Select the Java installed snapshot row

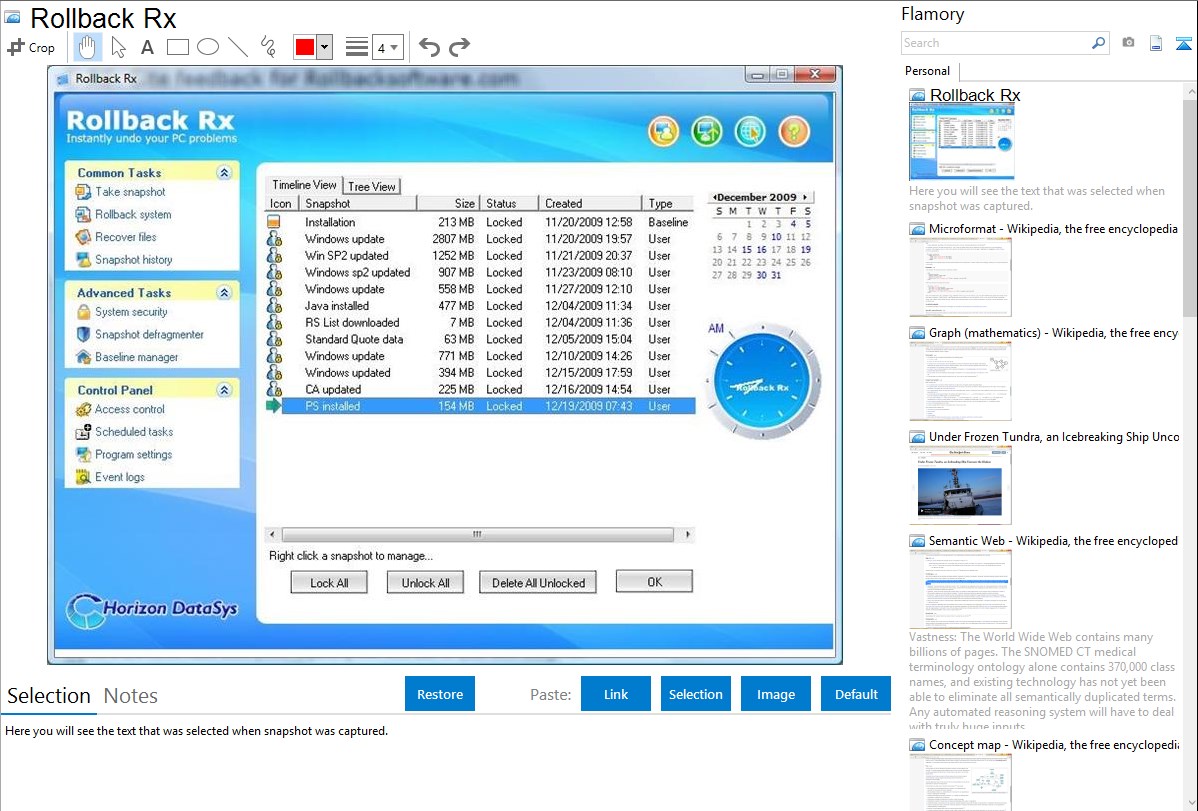[x=480, y=306]
